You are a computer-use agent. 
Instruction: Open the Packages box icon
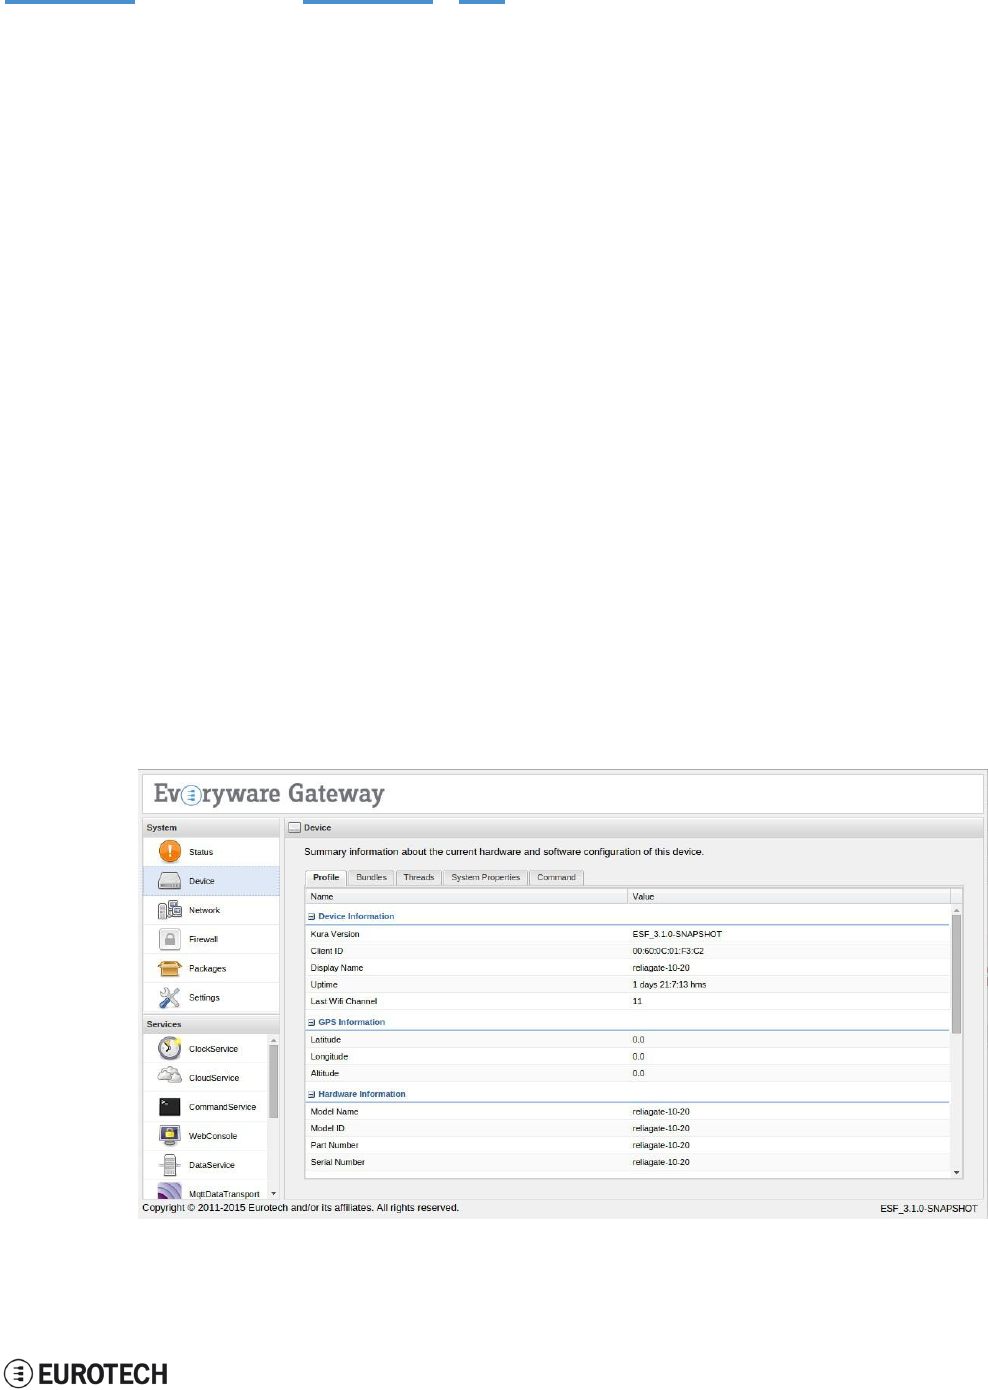[170, 968]
